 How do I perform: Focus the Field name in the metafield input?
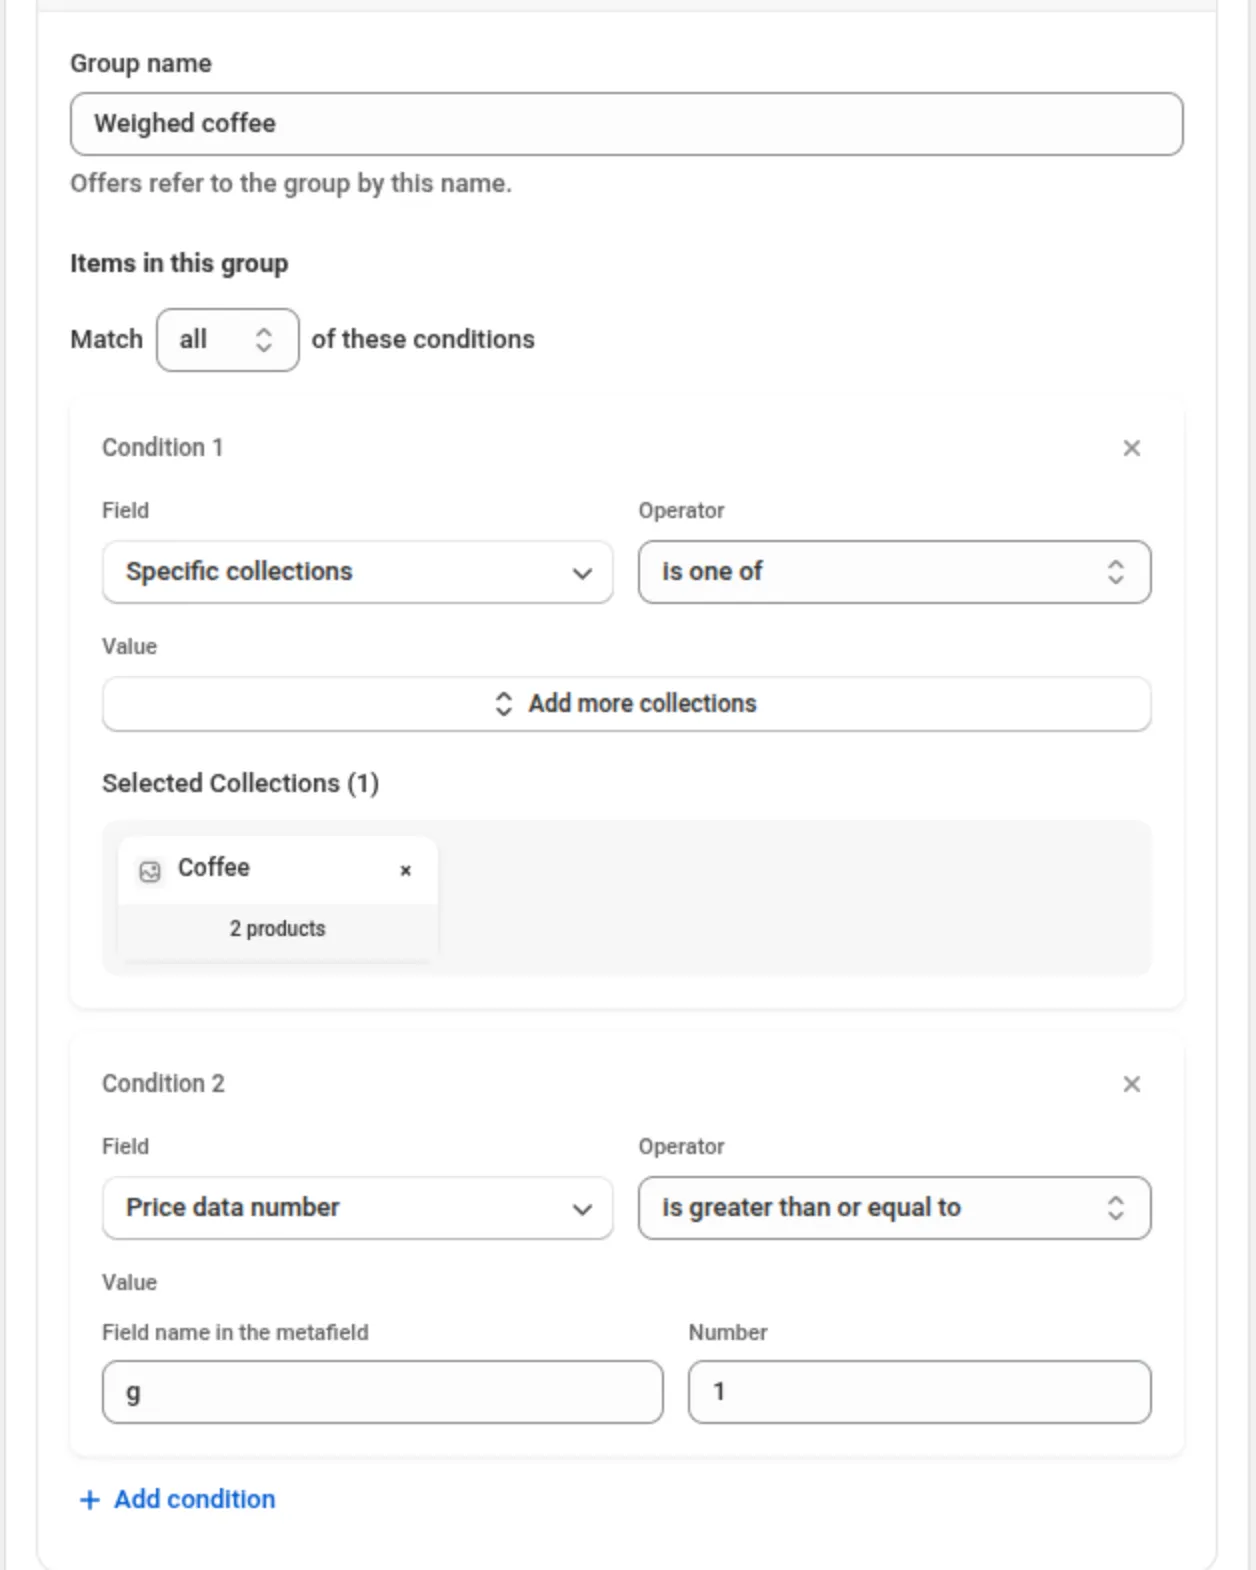point(382,1392)
